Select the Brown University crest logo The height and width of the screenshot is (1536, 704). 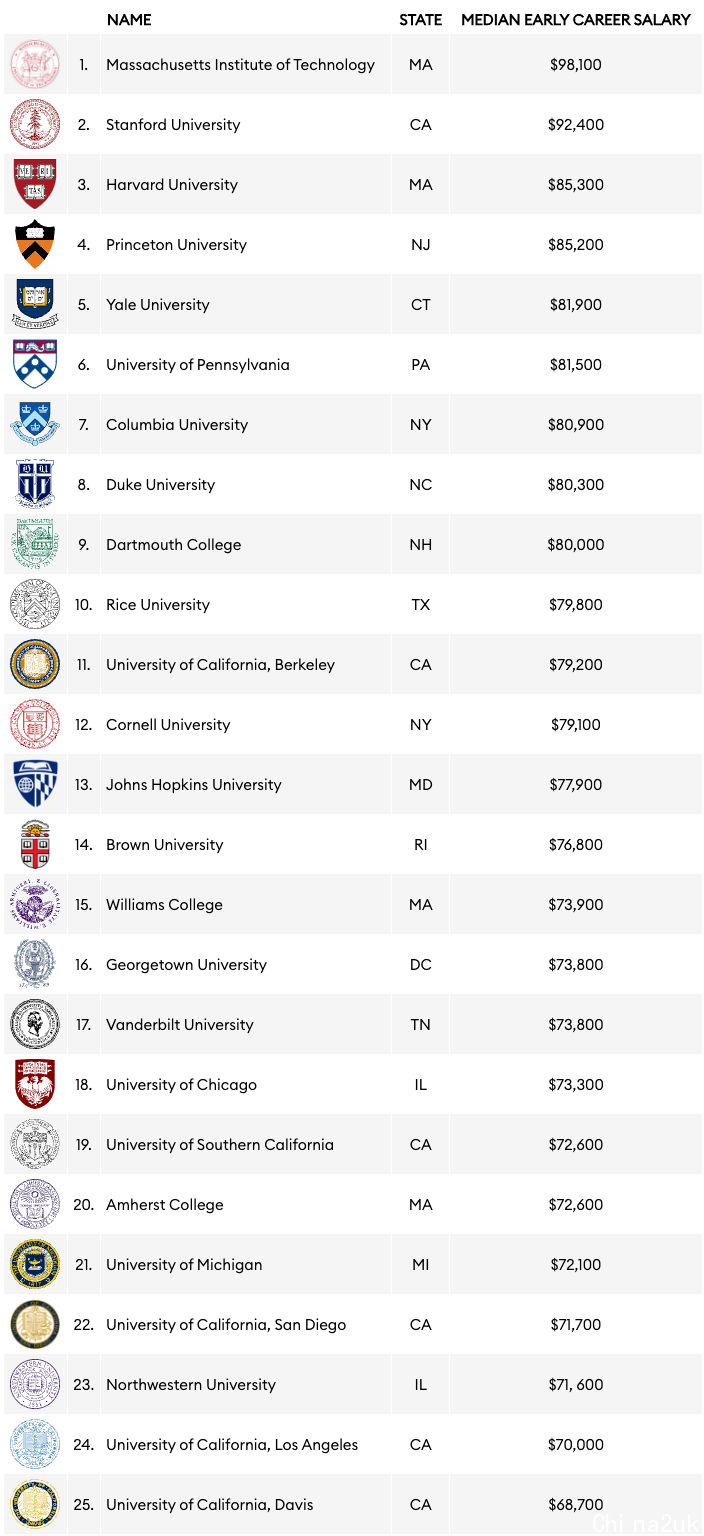coord(35,844)
